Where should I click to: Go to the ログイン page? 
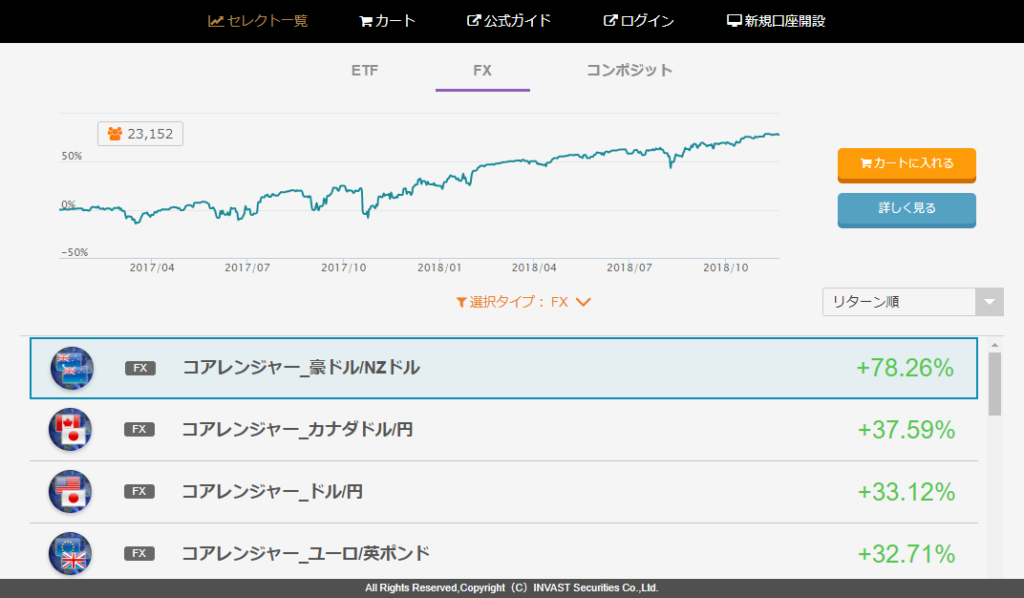click(x=639, y=21)
